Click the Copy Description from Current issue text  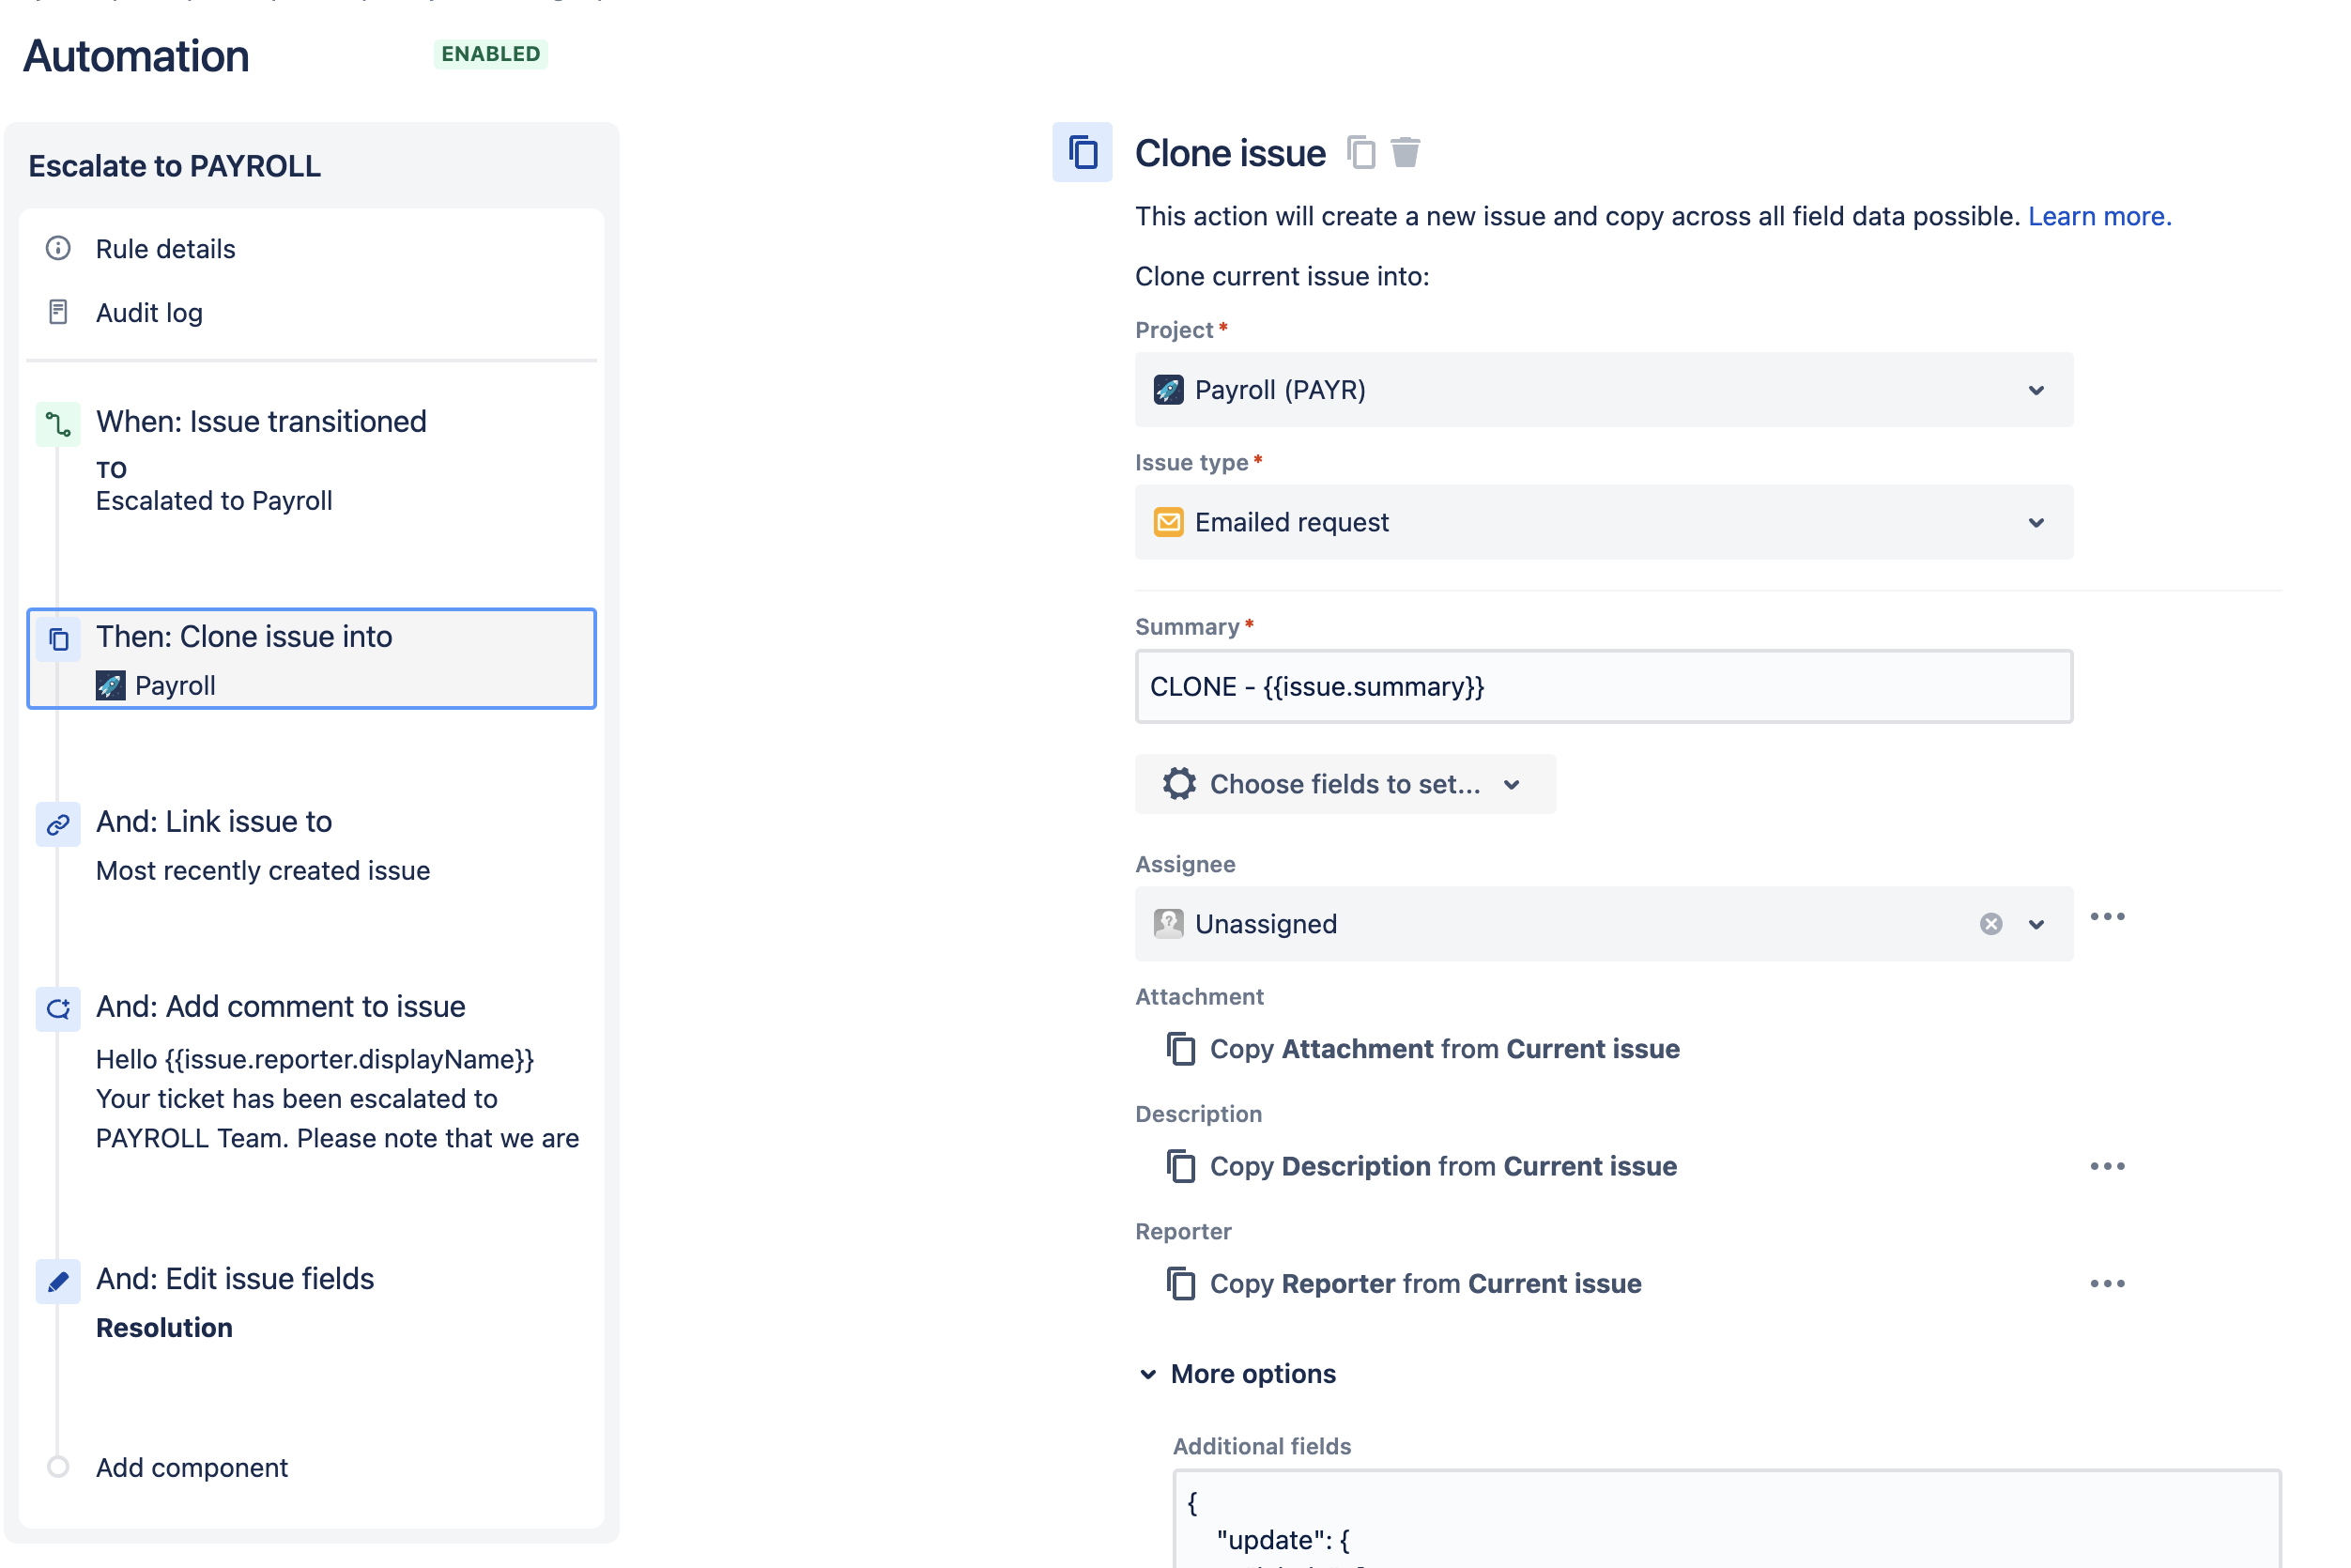click(x=1443, y=1166)
